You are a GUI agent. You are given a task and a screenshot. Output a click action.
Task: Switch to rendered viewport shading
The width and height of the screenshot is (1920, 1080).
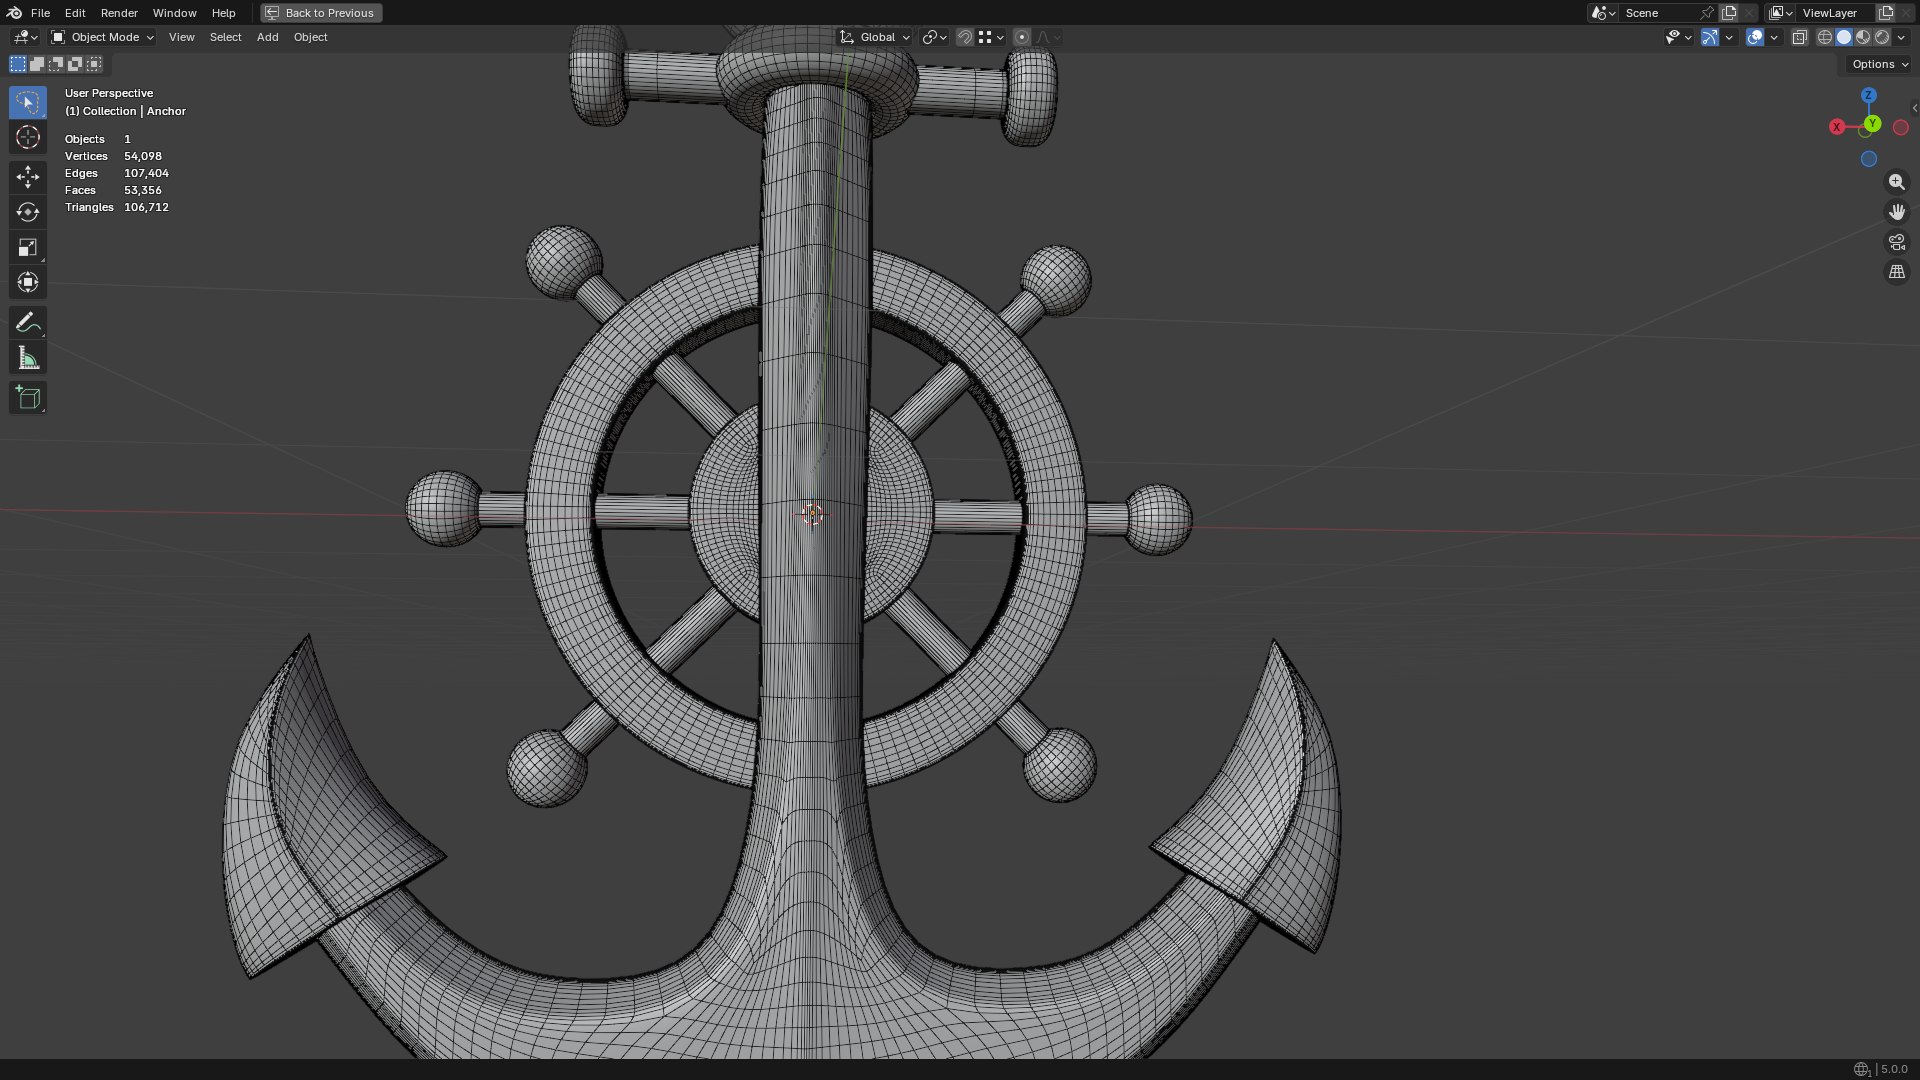pyautogui.click(x=1882, y=37)
